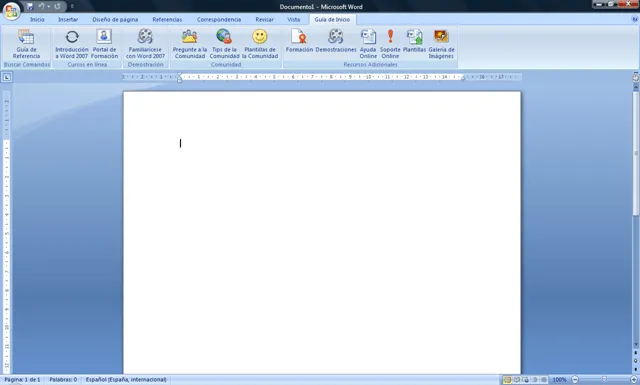Zoom in with the plus button
The width and height of the screenshot is (640, 385).
pyautogui.click(x=634, y=380)
